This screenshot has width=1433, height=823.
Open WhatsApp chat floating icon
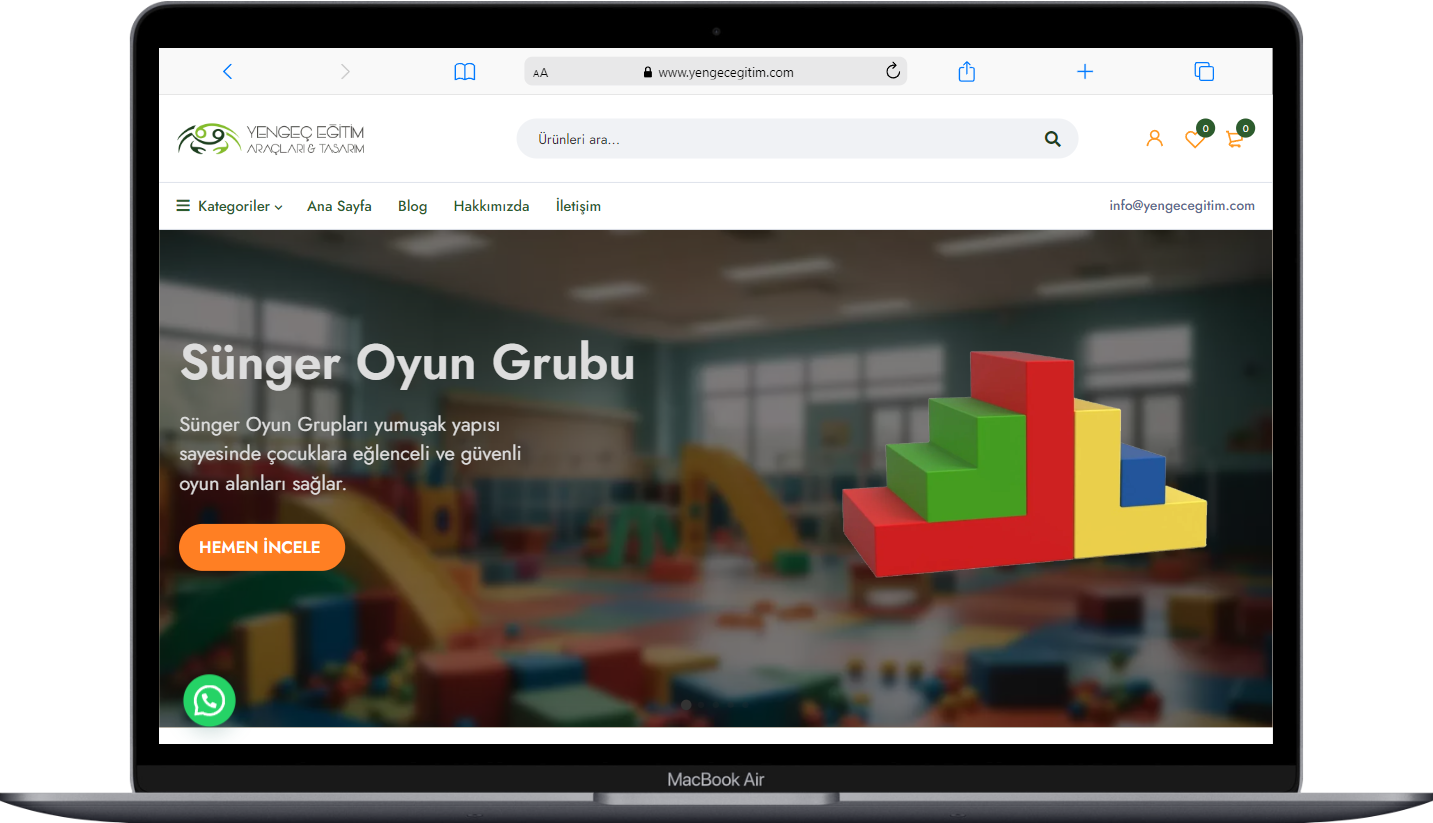click(209, 701)
